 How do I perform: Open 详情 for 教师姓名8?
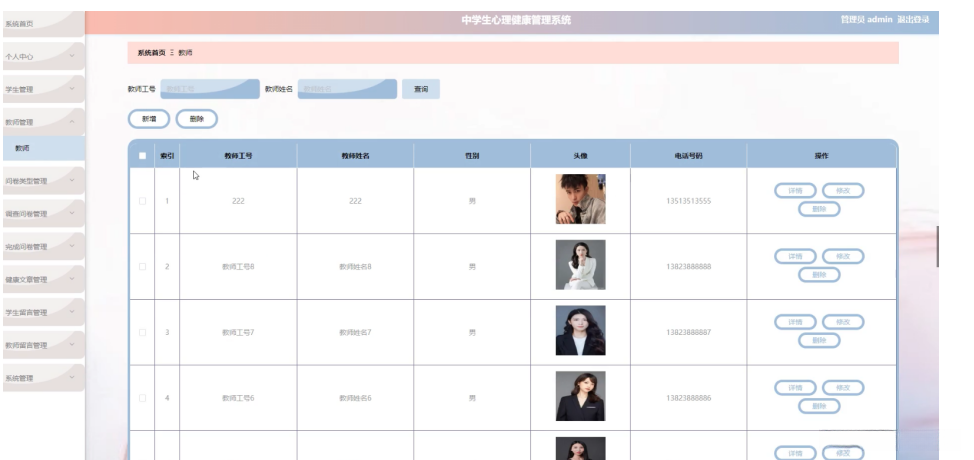[795, 256]
